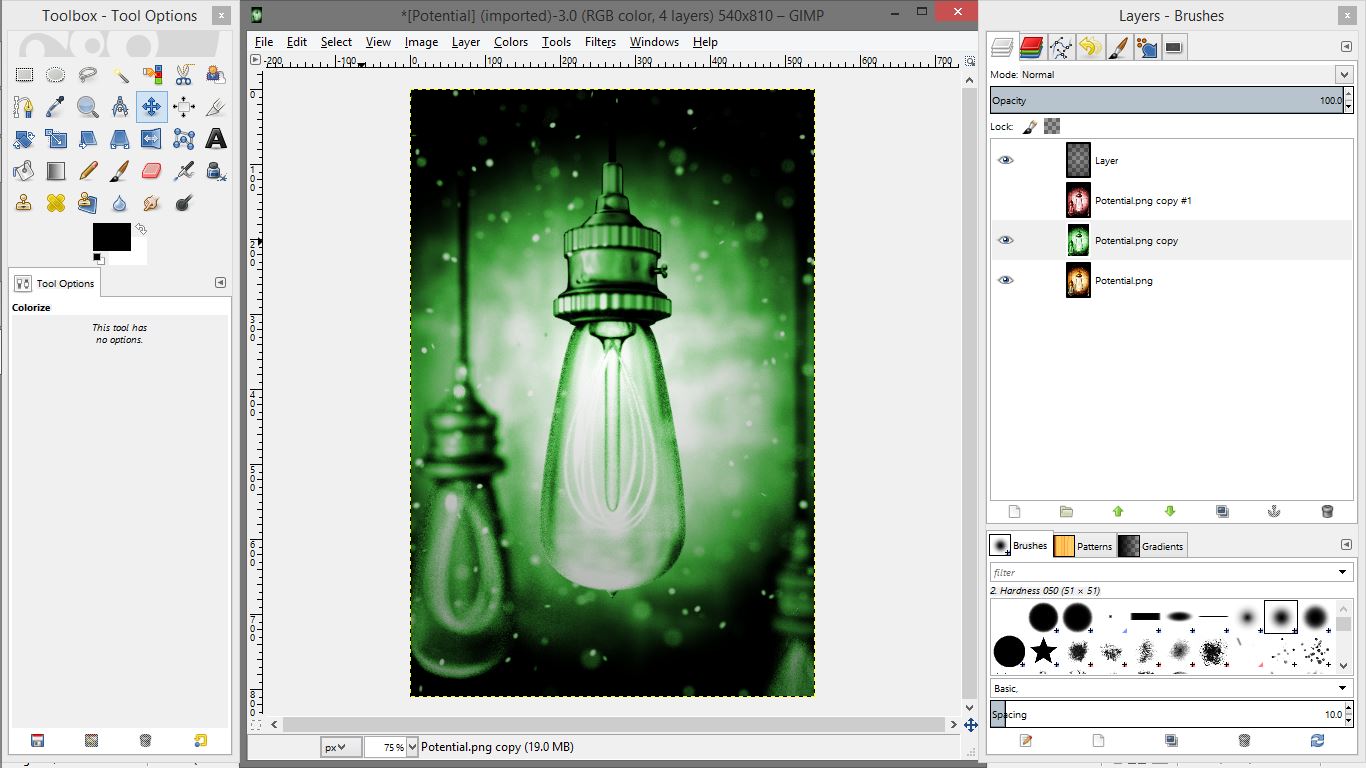Open the zoom percentage 75% dropdown
The image size is (1366, 768).
pyautogui.click(x=413, y=747)
